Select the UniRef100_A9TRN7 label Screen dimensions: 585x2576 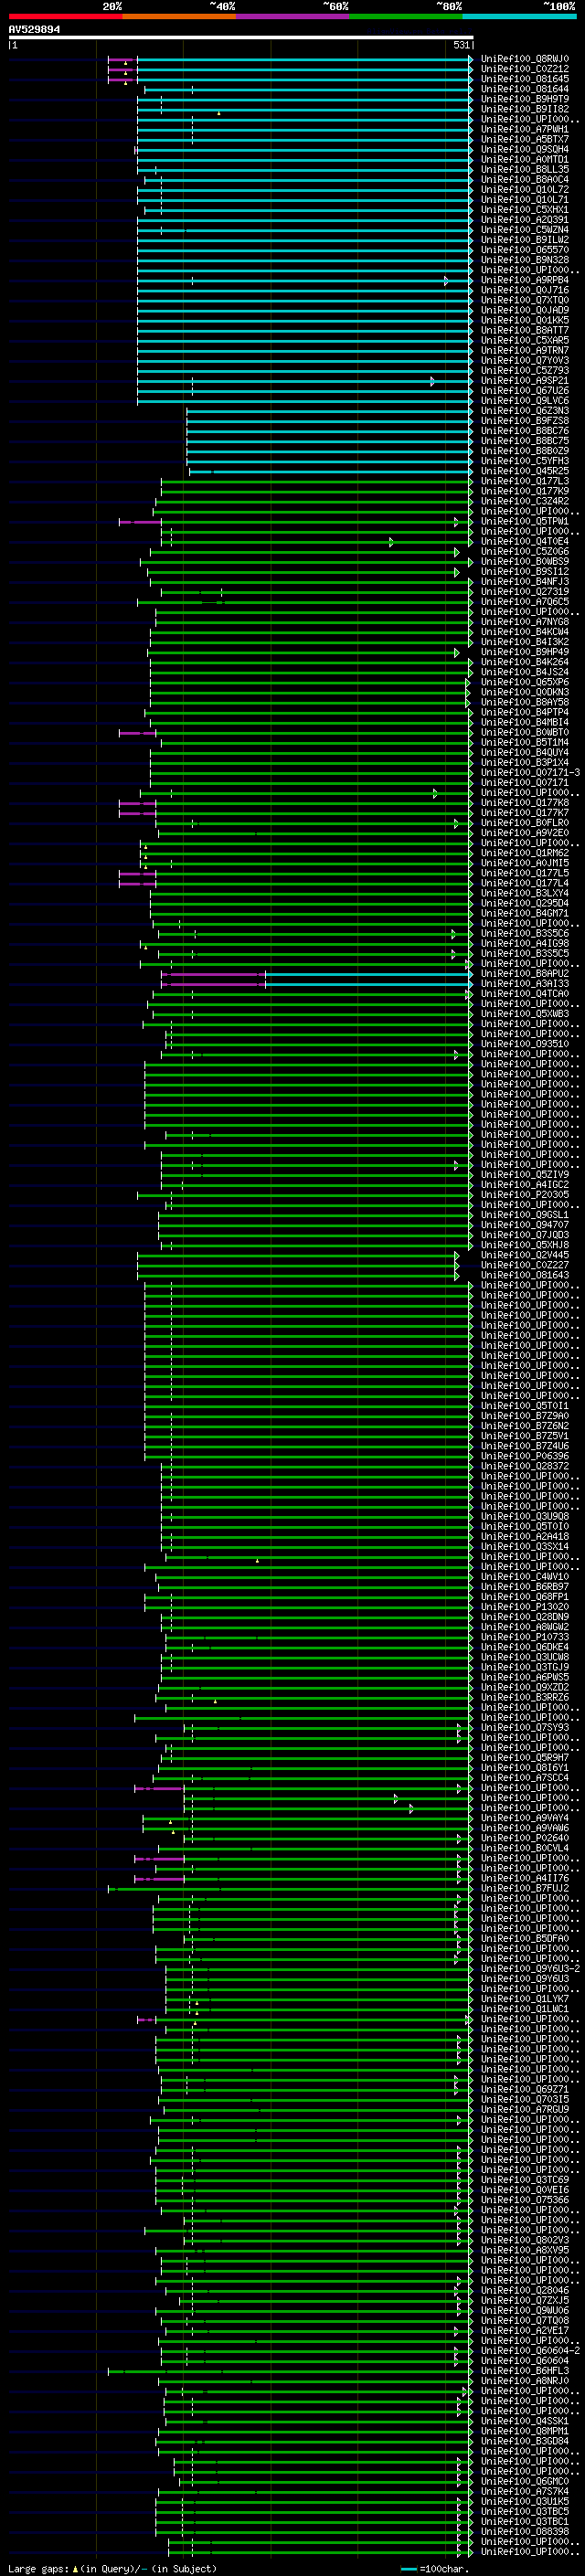[x=525, y=350]
